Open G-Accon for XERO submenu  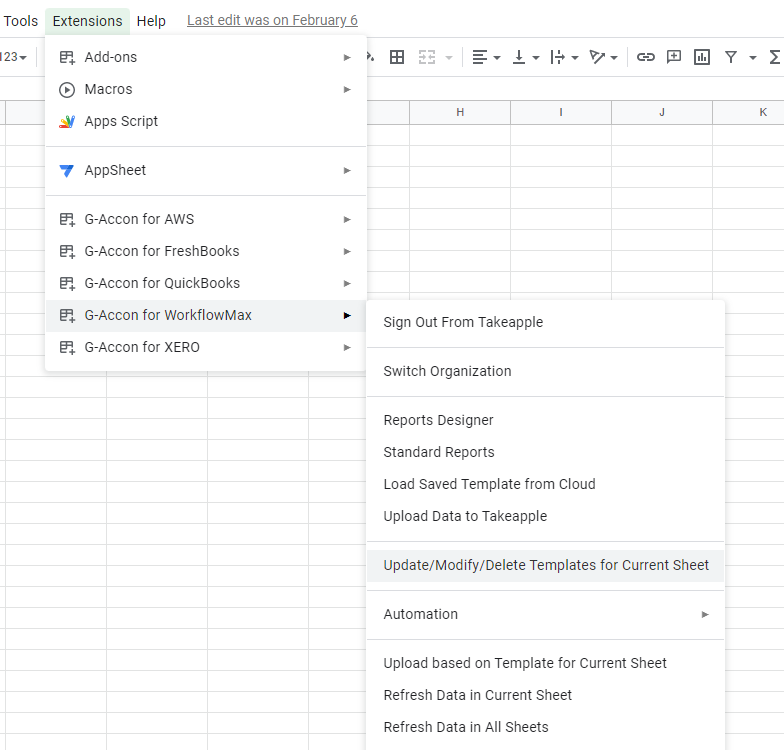(206, 348)
